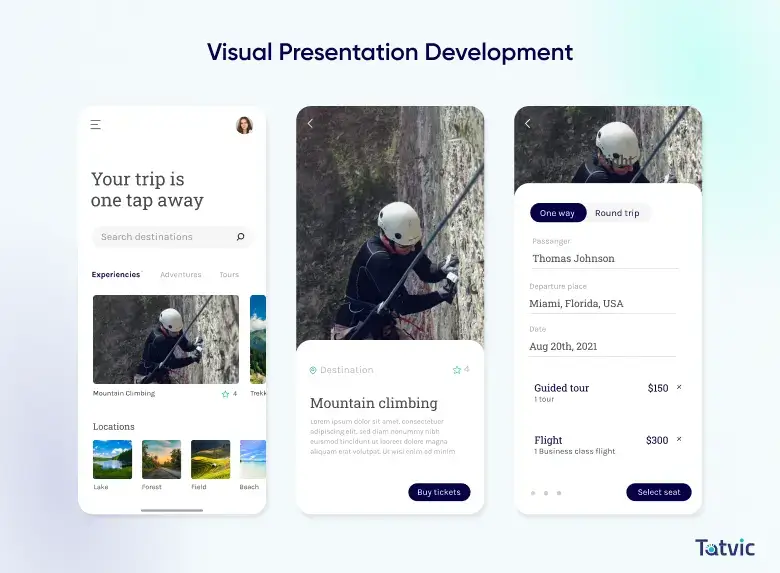
Task: Click the Destination location pin icon
Action: click(x=313, y=370)
